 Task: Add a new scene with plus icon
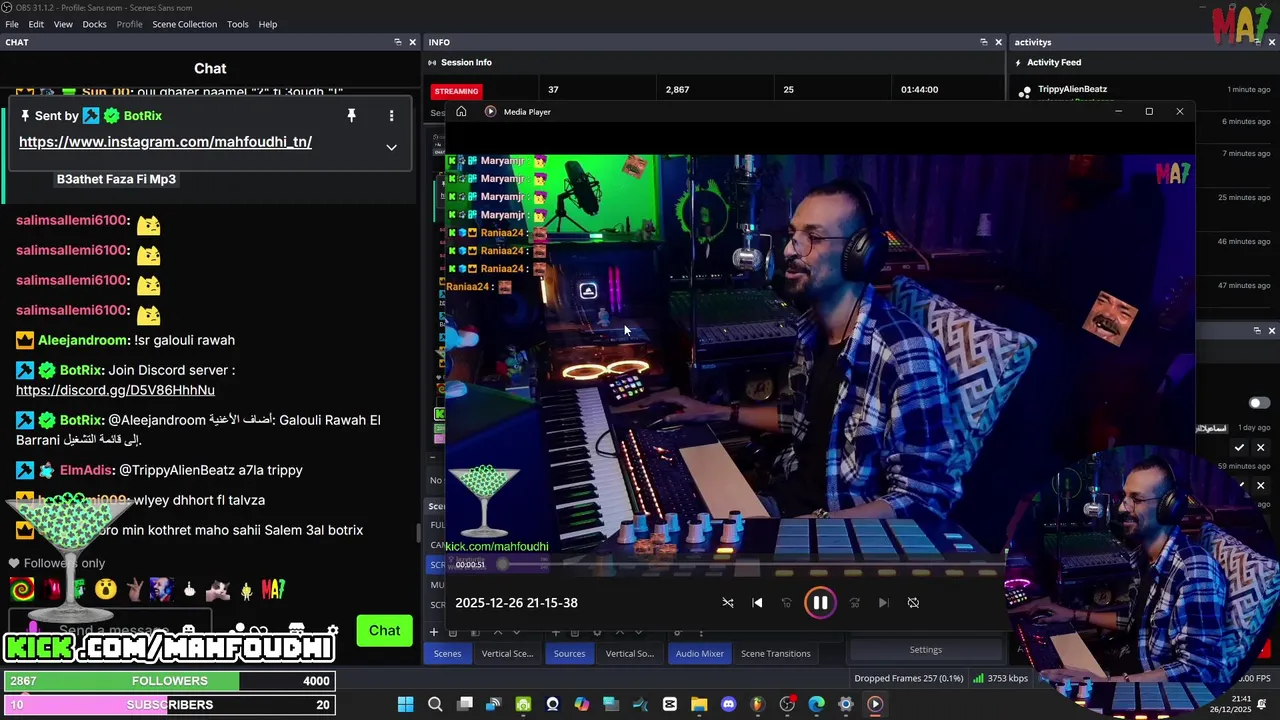click(434, 632)
